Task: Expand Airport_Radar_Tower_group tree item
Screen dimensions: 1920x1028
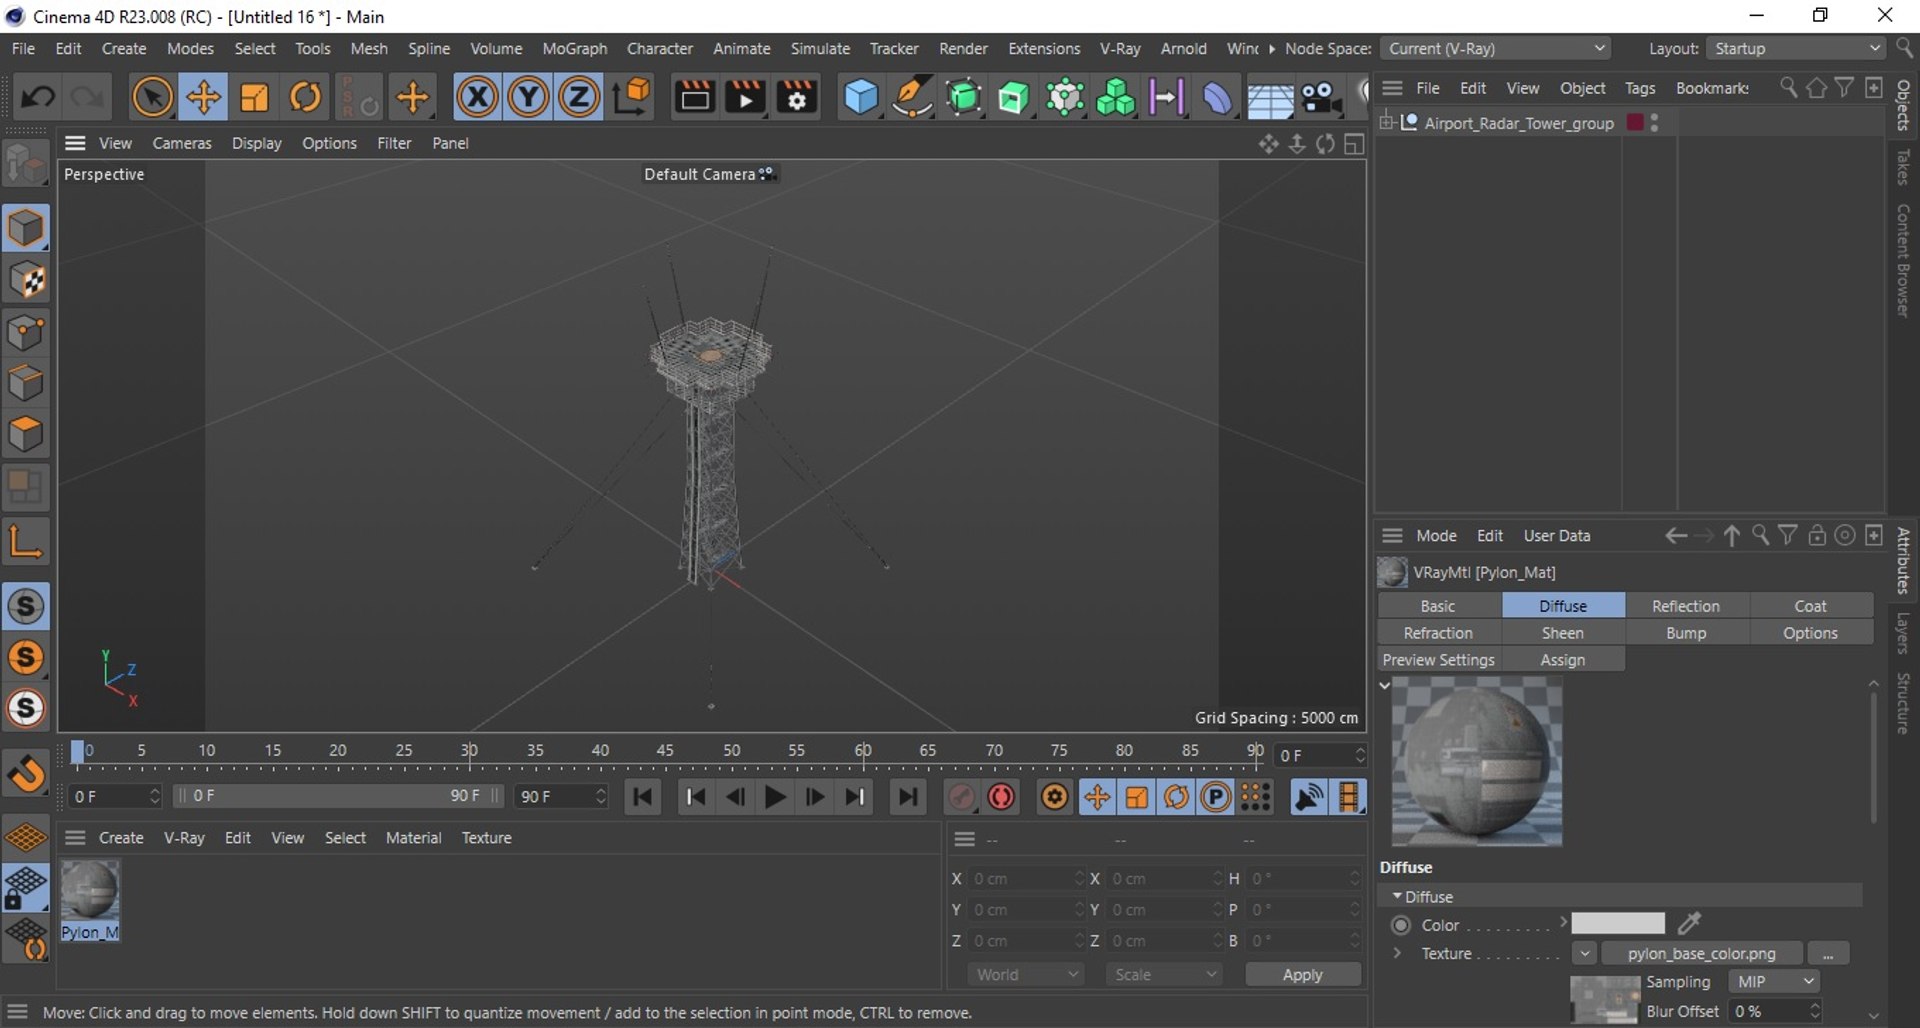Action: pyautogui.click(x=1387, y=122)
